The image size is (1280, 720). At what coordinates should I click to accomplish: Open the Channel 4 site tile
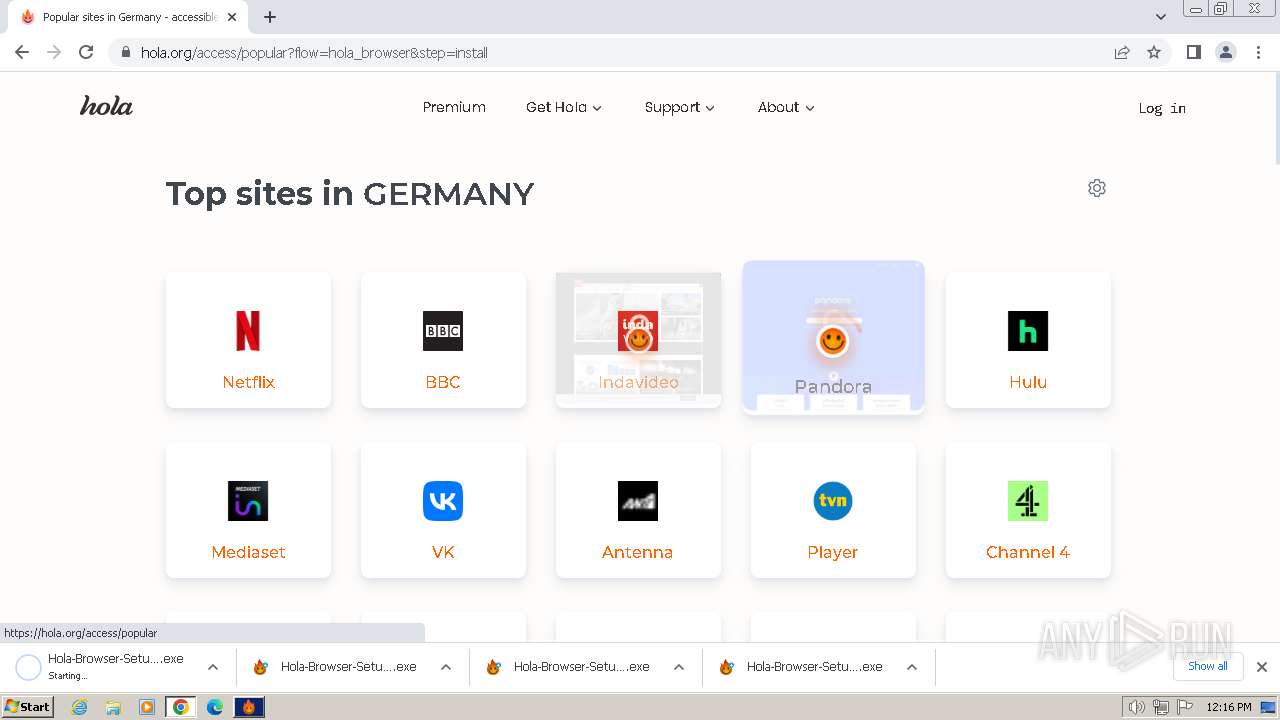point(1028,510)
